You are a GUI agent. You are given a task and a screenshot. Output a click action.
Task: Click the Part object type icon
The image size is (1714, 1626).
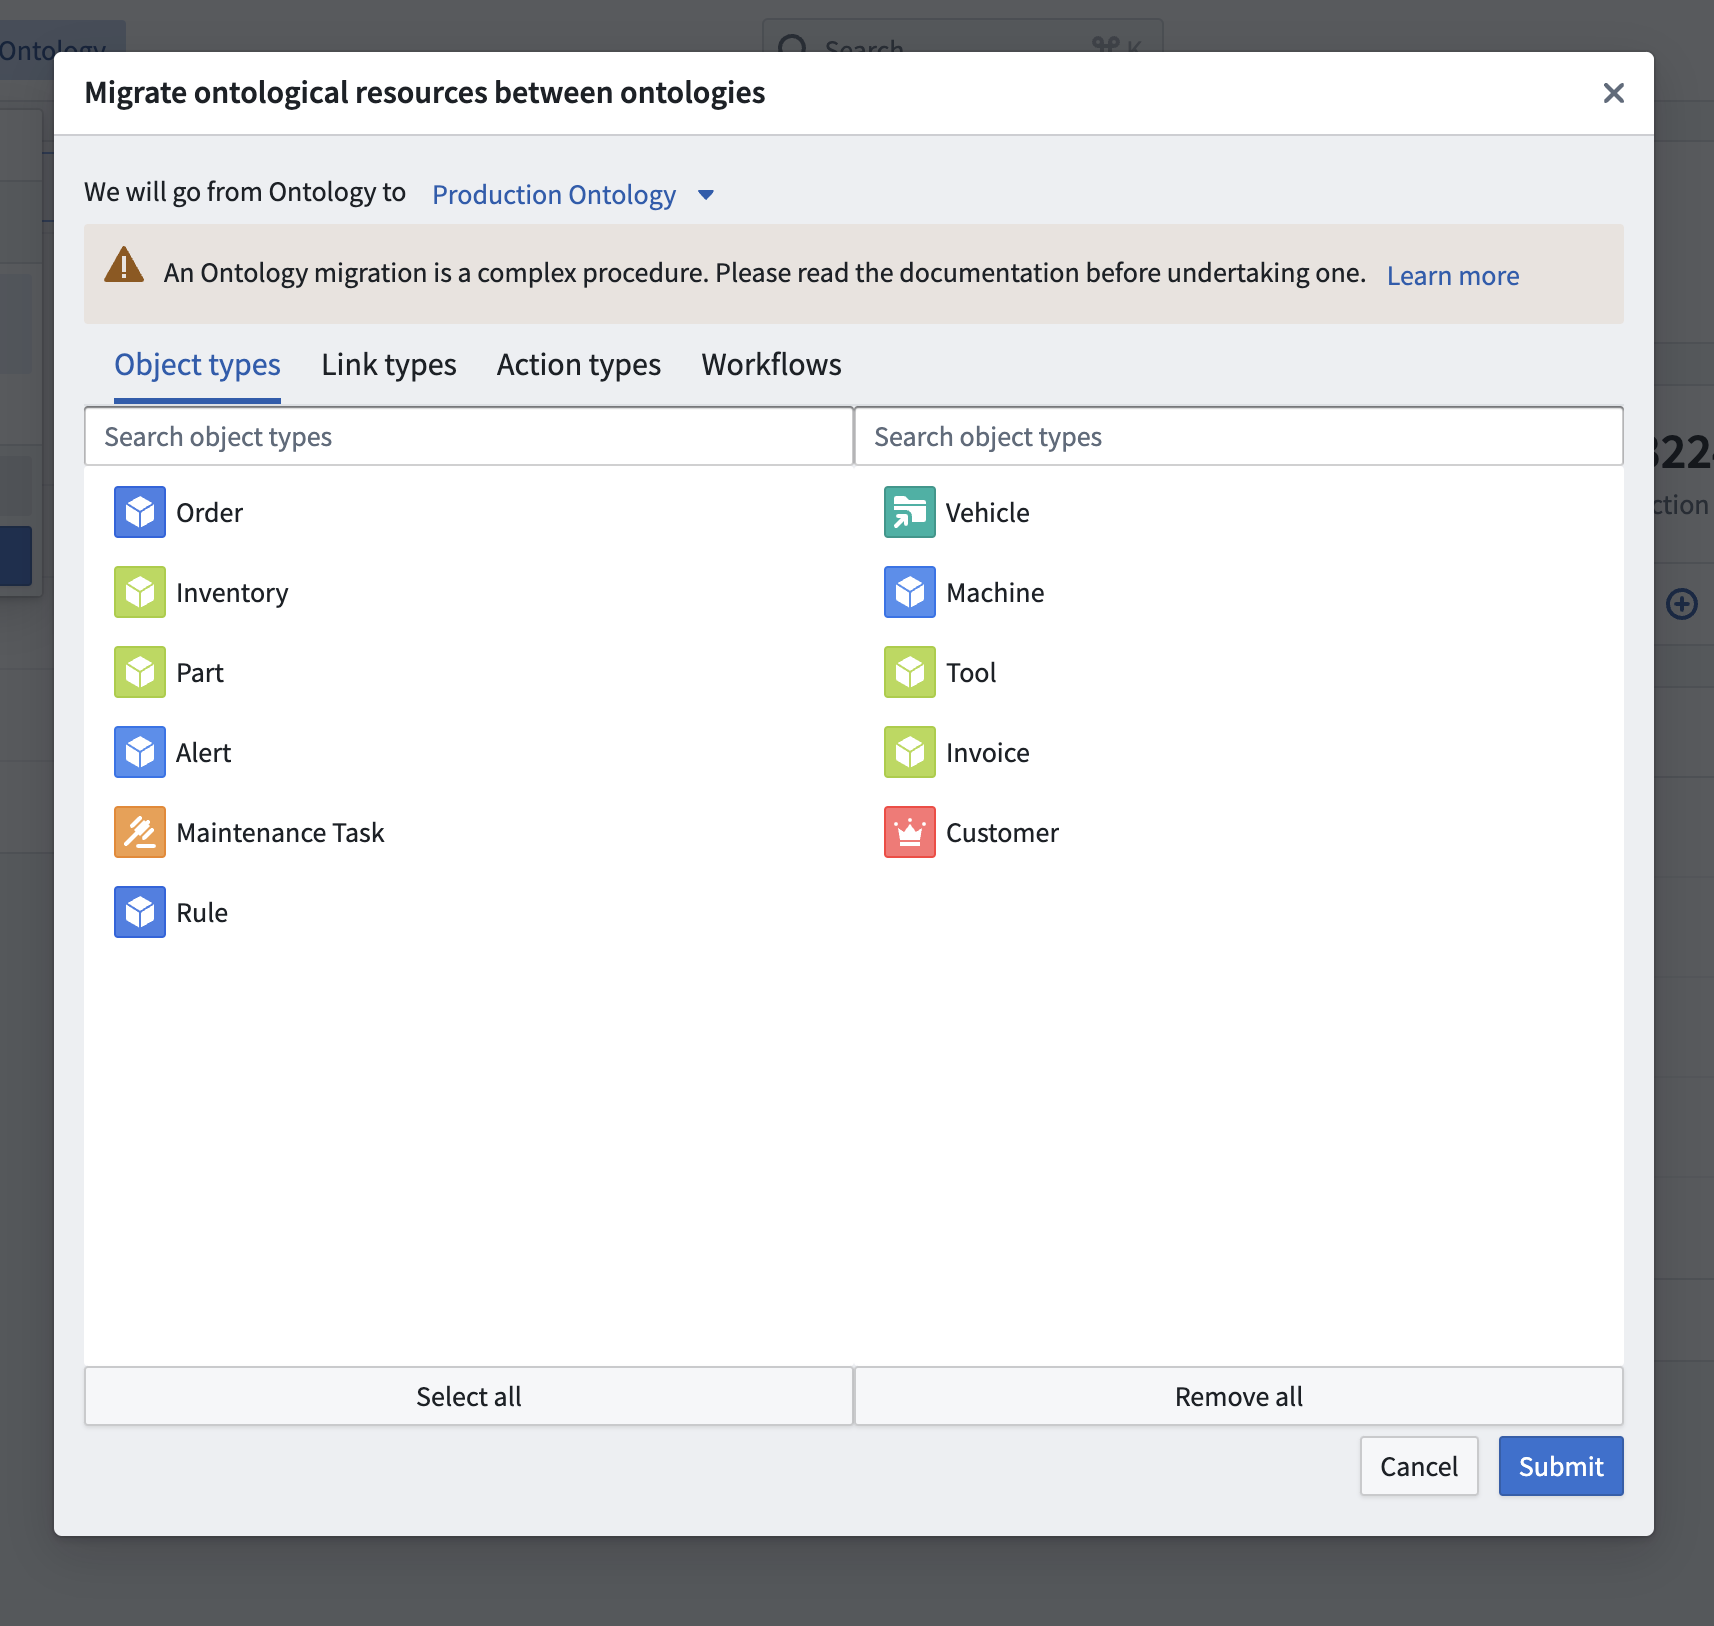tap(140, 672)
